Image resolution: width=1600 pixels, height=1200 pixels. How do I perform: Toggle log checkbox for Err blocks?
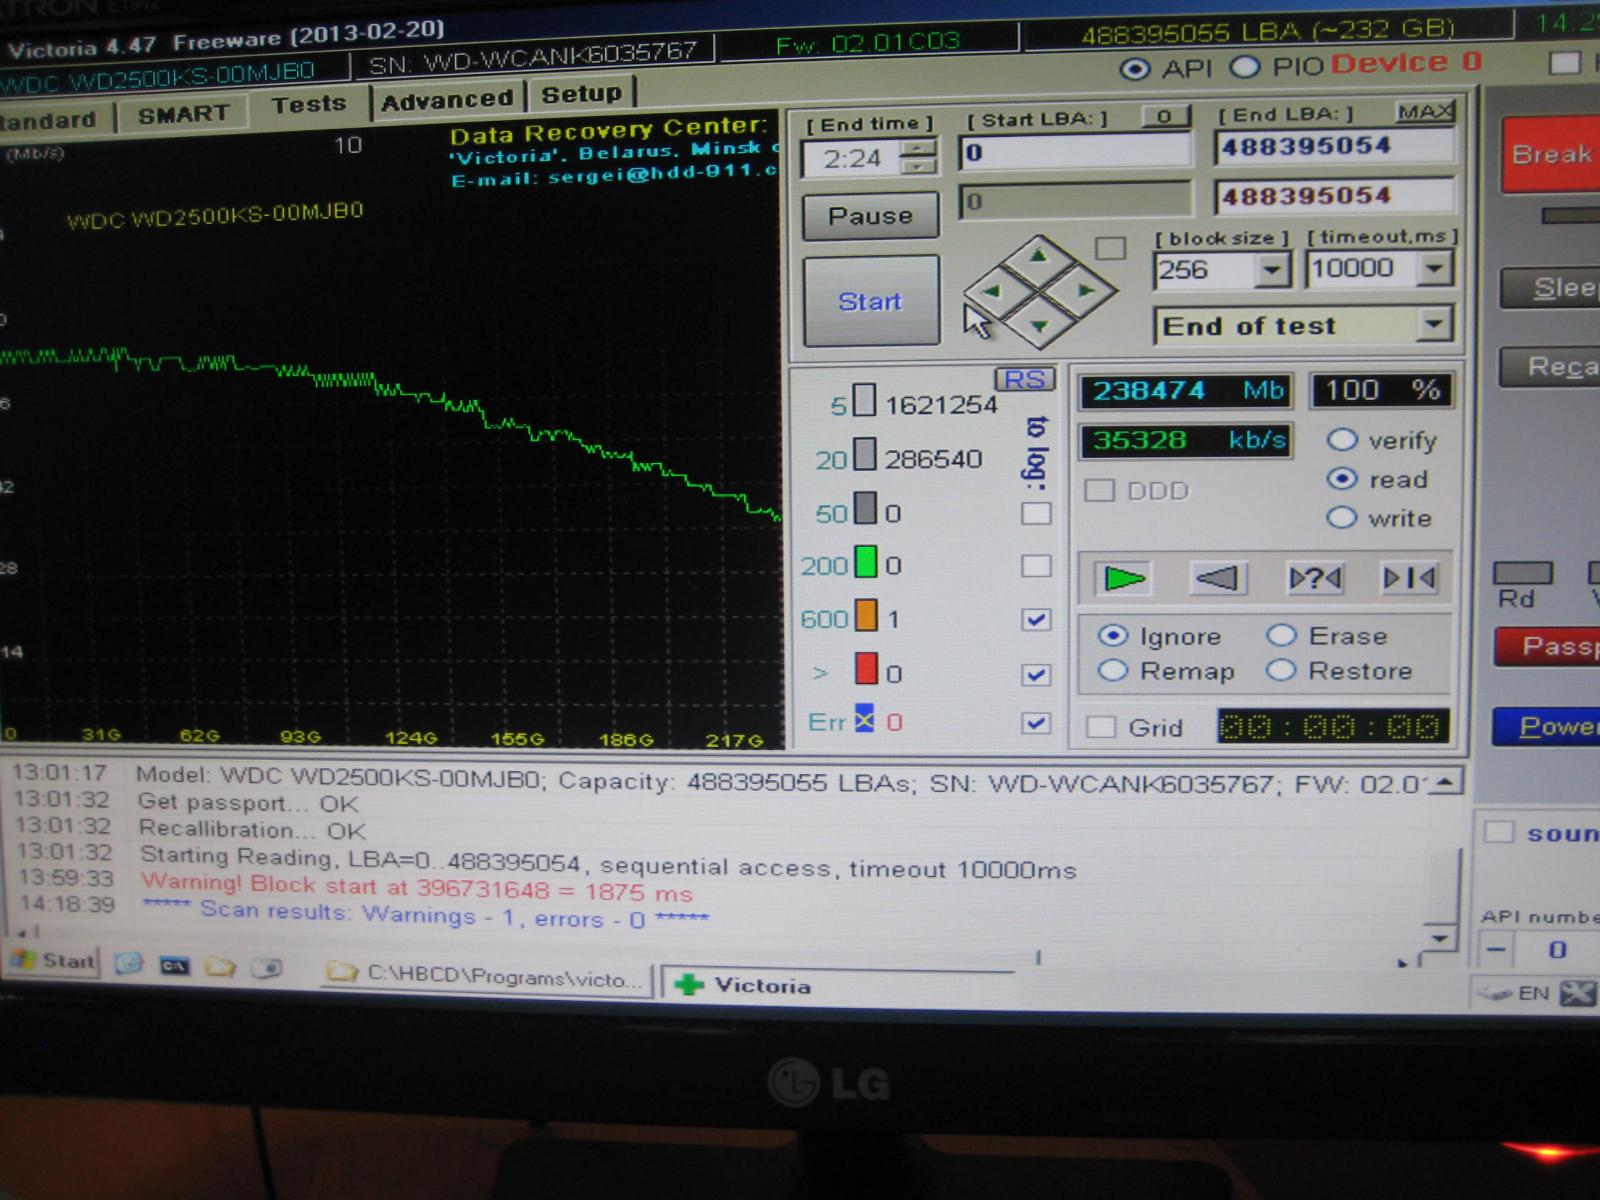click(1036, 723)
